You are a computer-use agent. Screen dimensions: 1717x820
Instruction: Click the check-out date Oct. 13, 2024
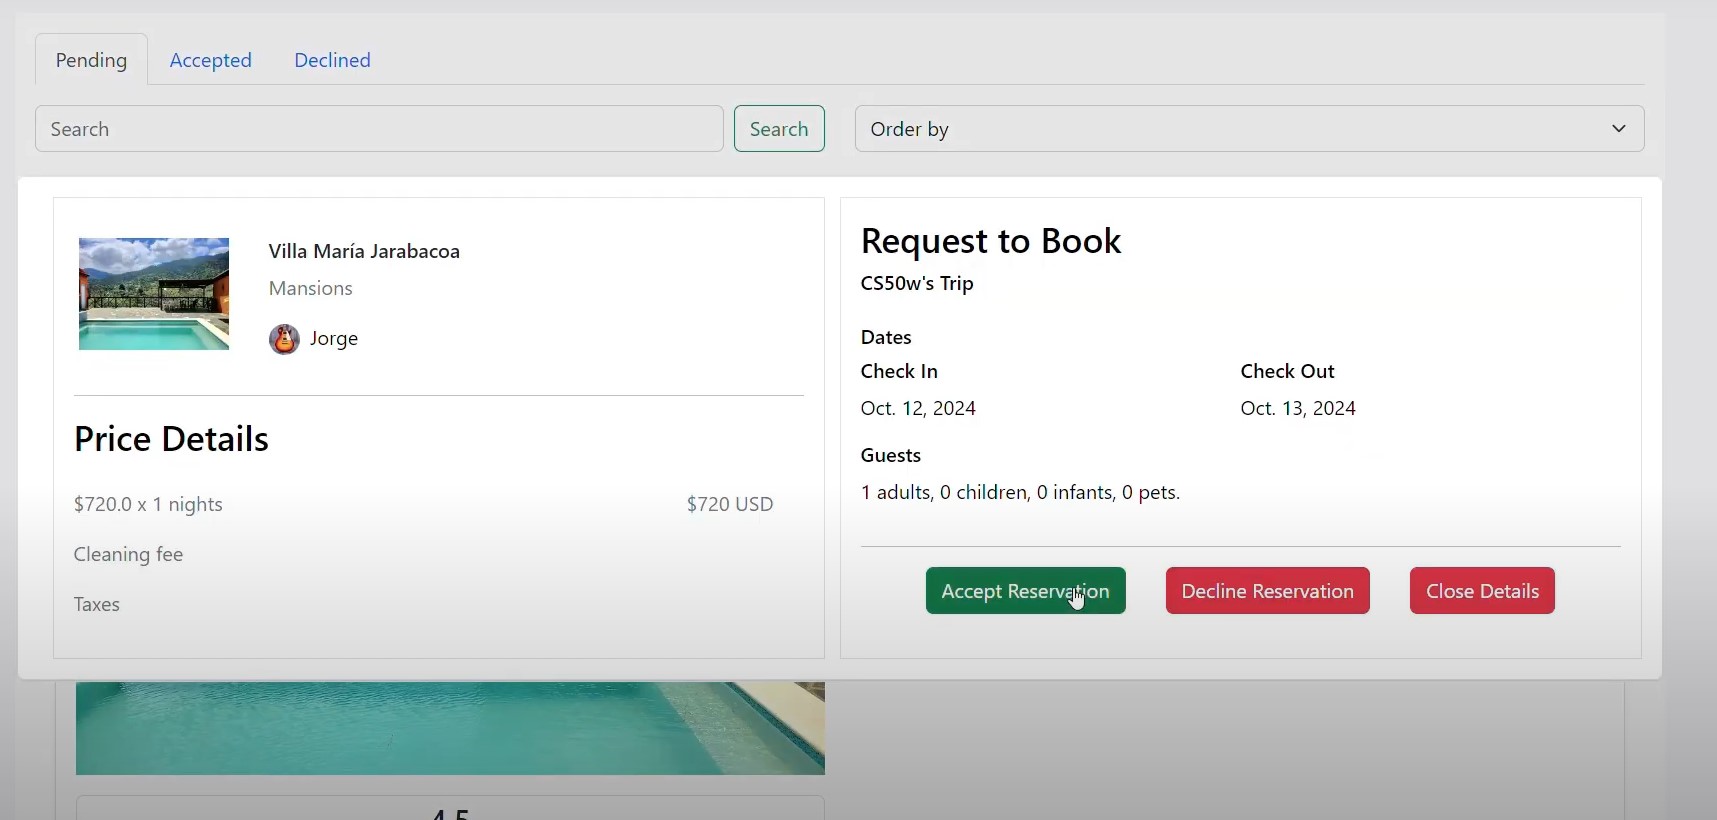pyautogui.click(x=1298, y=408)
